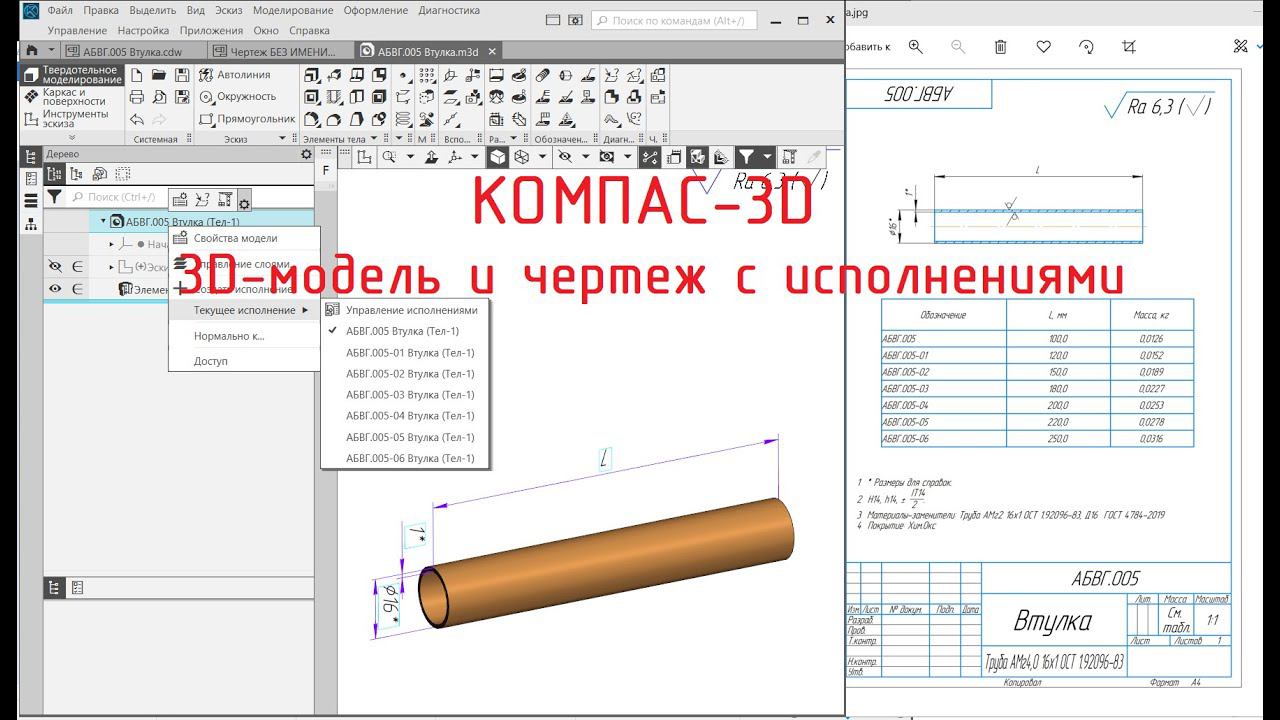Toggle the crossed-eye visibility of the Эскиз row
The height and width of the screenshot is (720, 1280).
click(x=55, y=266)
